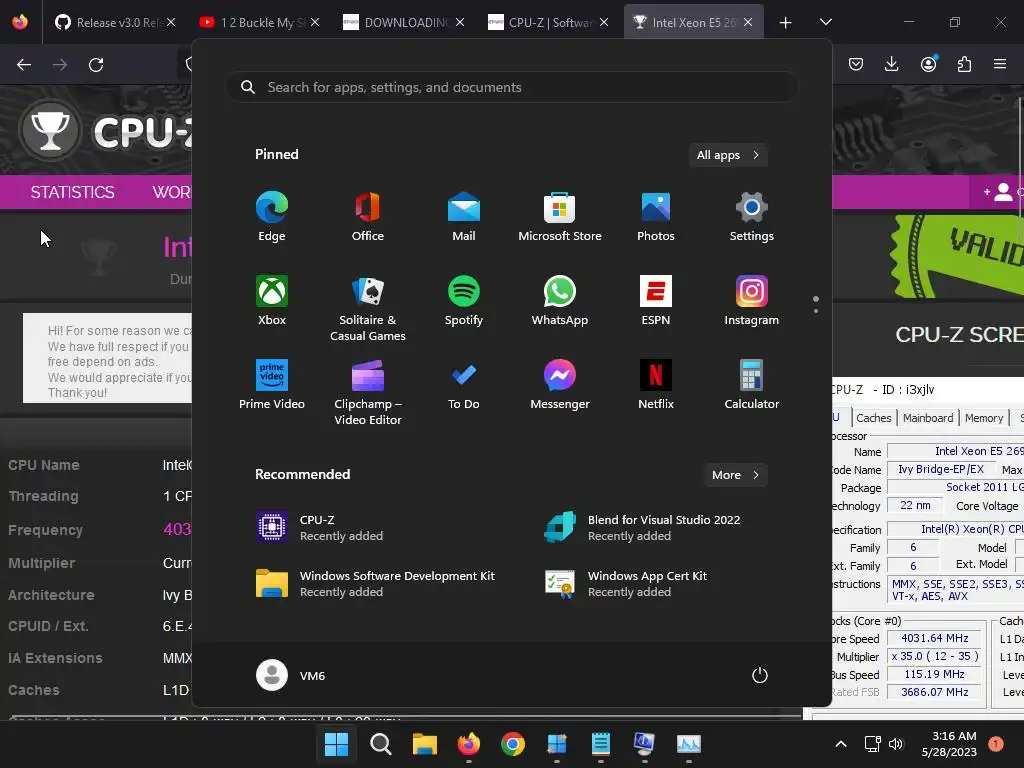Launch the Photos app

click(656, 217)
